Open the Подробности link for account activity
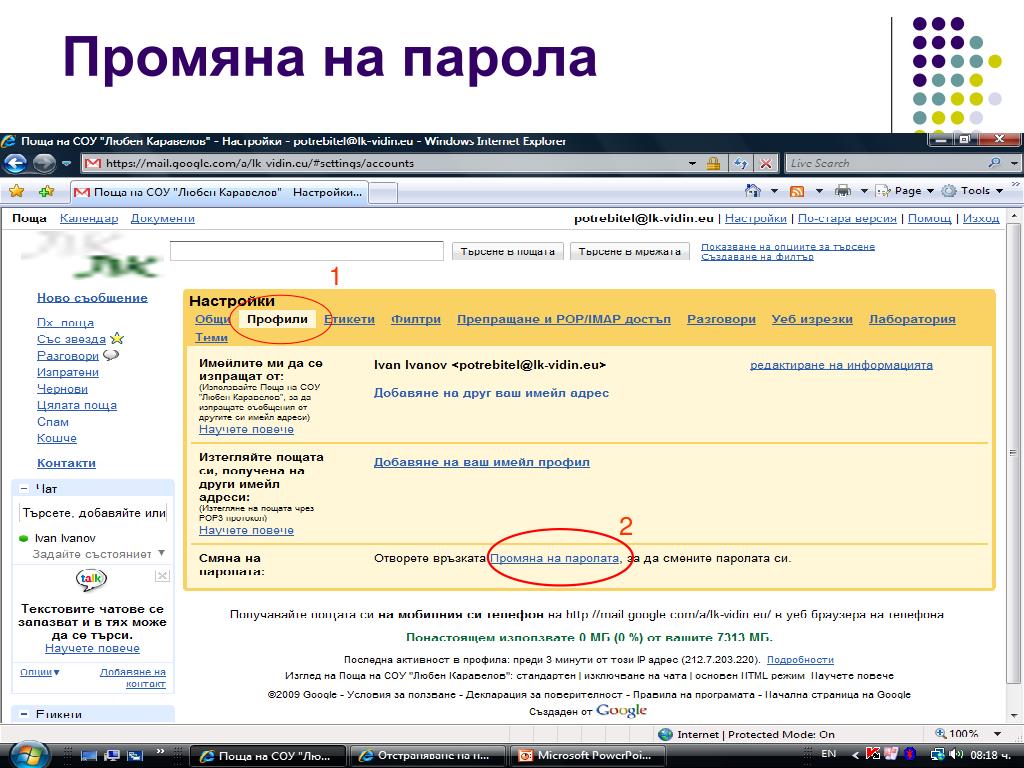Viewport: 1024px width, 768px height. click(800, 660)
